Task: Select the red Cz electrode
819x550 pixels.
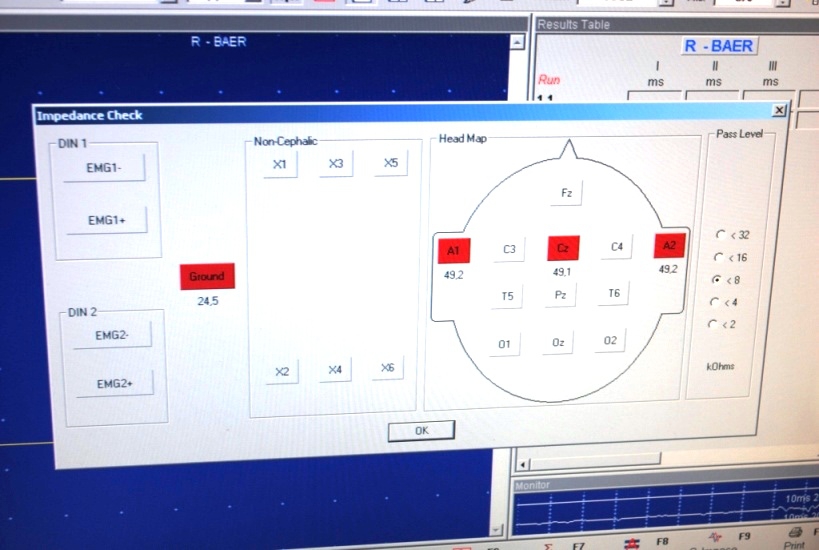Action: [x=563, y=248]
